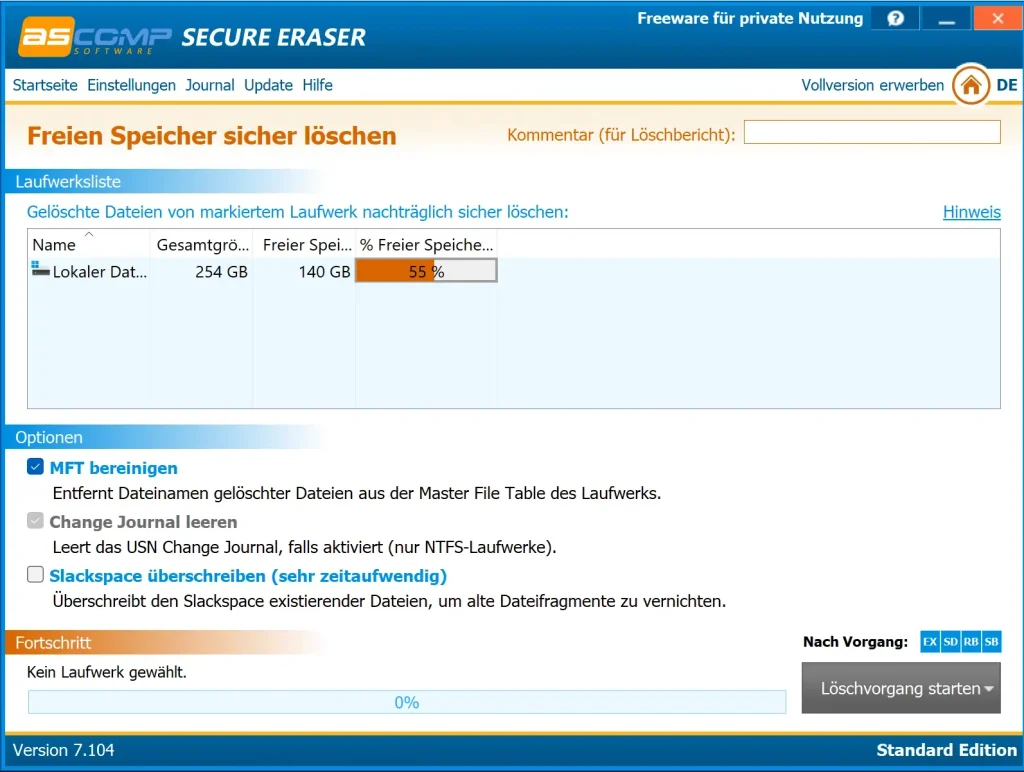
Task: Select the SB after-process icon
Action: [x=991, y=641]
